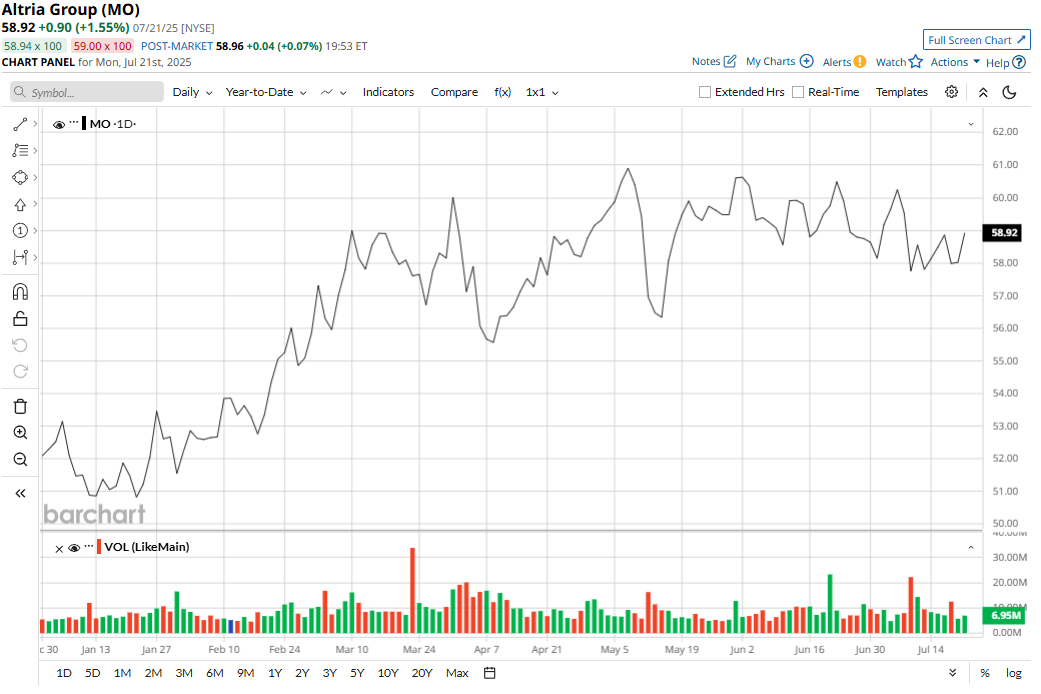
Task: Select the 20Y time range
Action: click(x=422, y=673)
